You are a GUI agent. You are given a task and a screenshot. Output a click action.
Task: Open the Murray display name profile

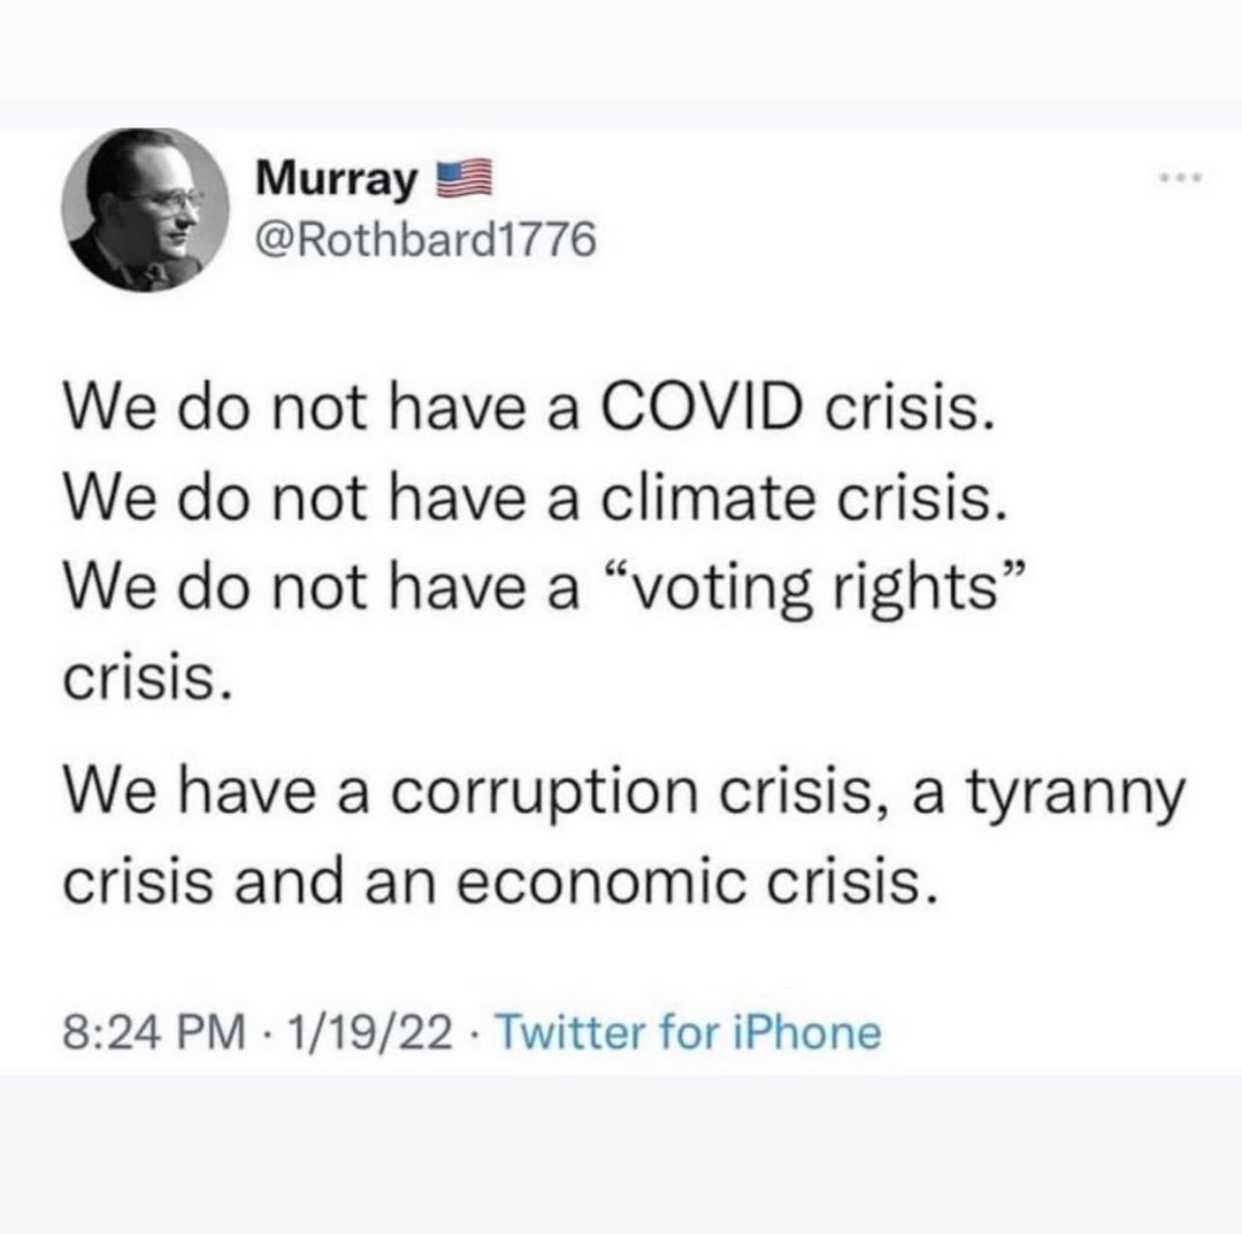click(x=335, y=180)
